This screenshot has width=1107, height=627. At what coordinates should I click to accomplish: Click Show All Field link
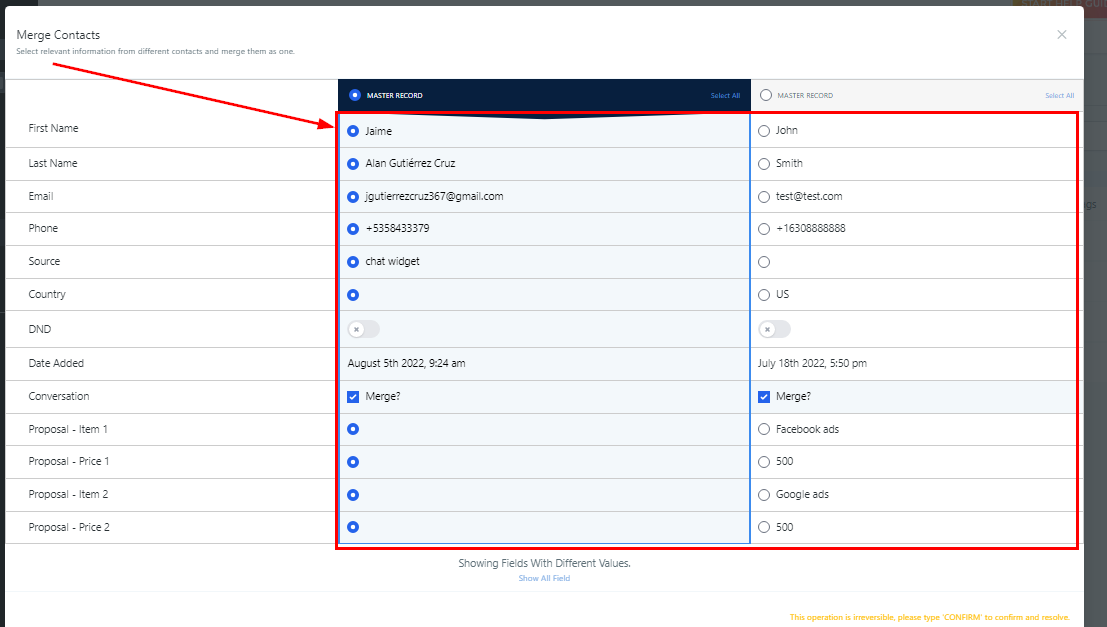[544, 578]
